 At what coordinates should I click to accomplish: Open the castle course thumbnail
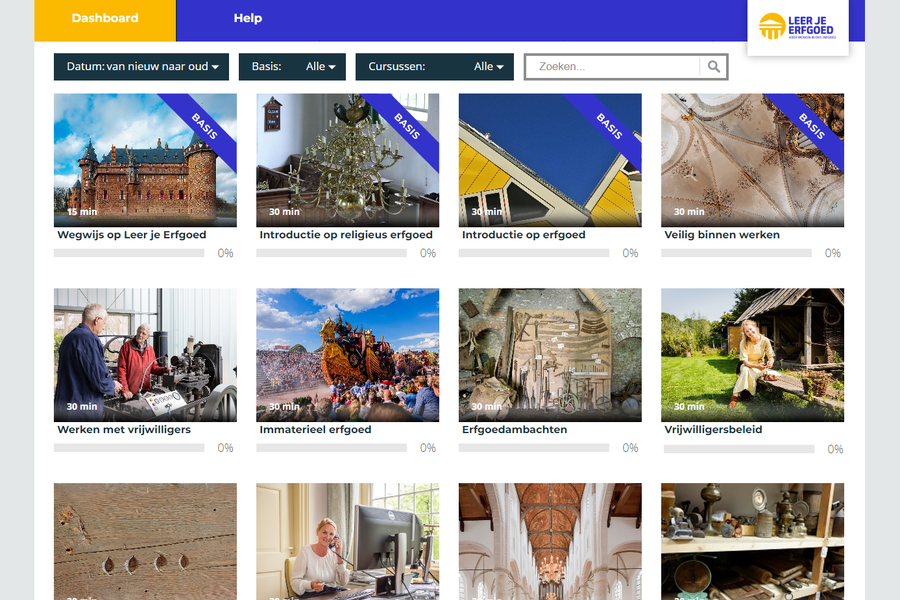tap(145, 160)
